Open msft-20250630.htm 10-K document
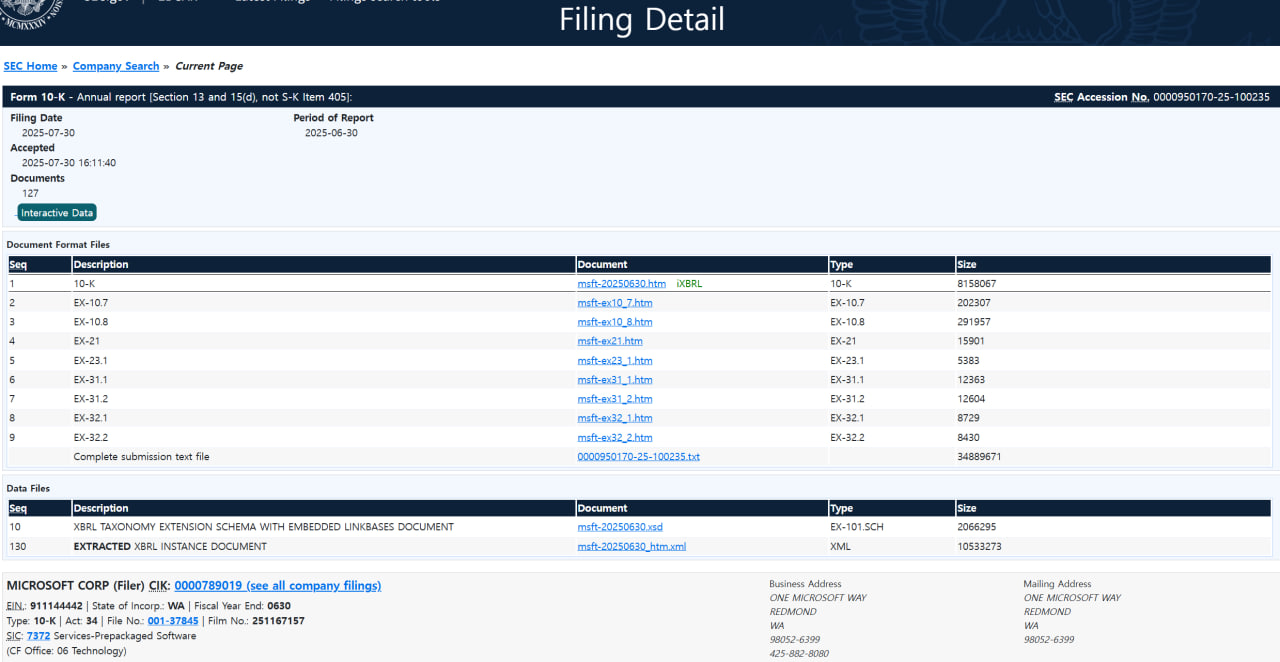 click(x=622, y=284)
